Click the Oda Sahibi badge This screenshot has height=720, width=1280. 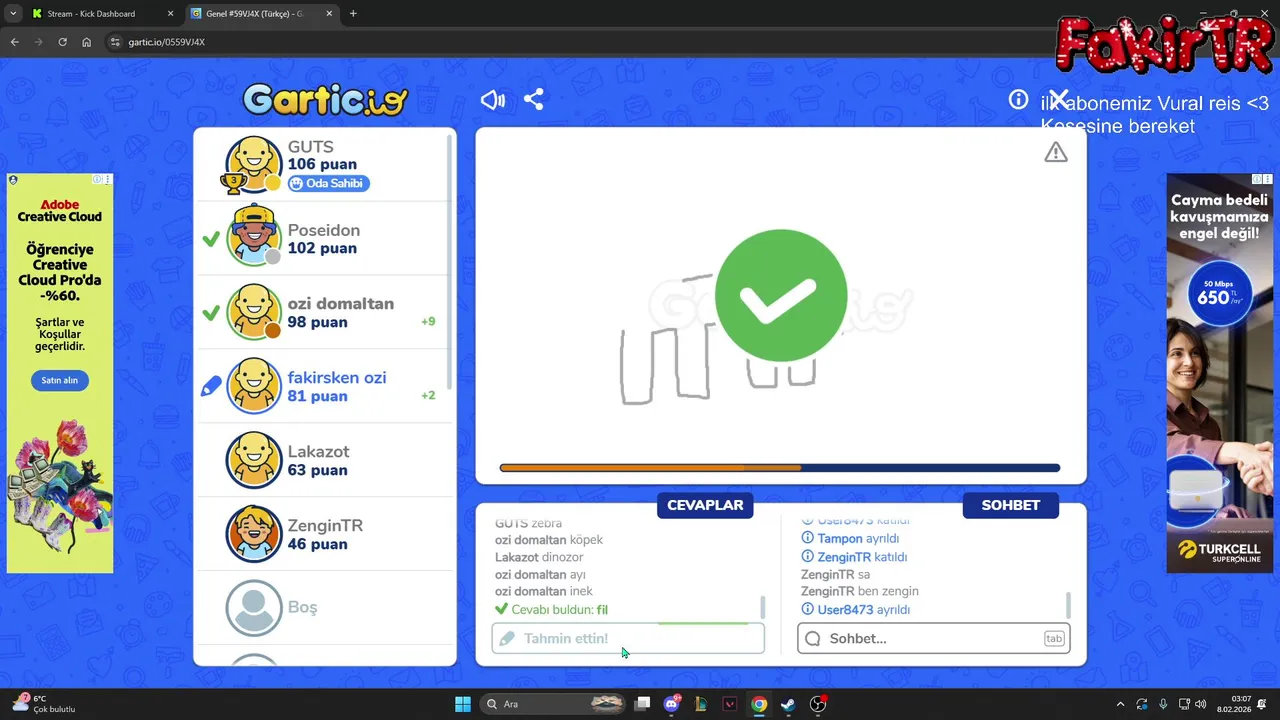329,183
